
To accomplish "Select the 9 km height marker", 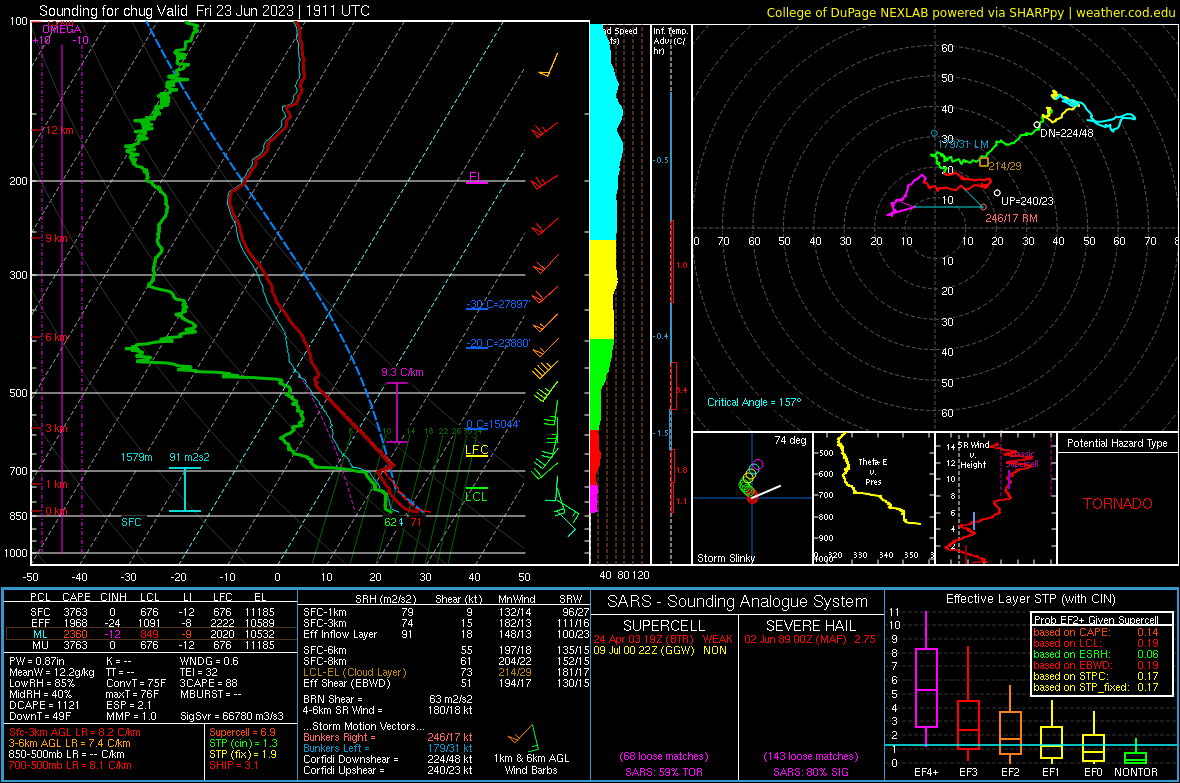I will coord(56,238).
